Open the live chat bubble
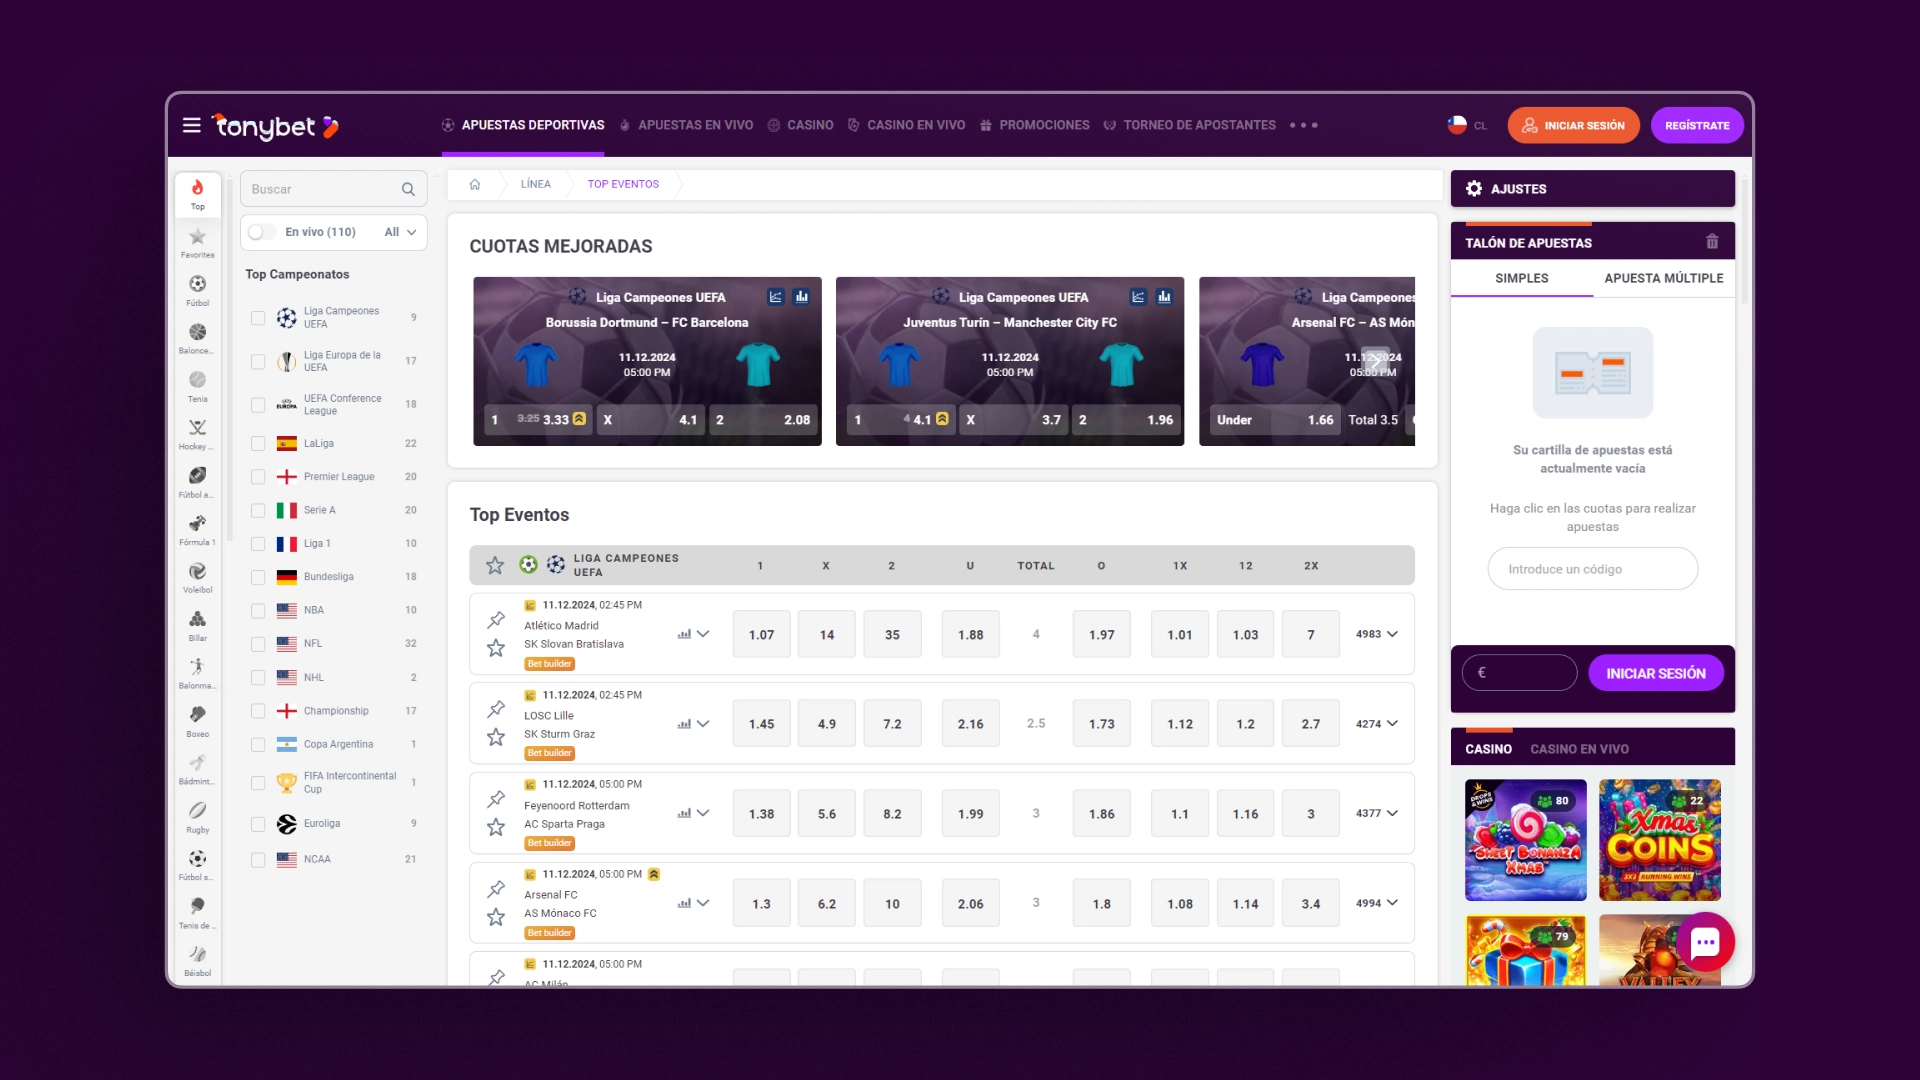This screenshot has width=1920, height=1080. click(1705, 942)
